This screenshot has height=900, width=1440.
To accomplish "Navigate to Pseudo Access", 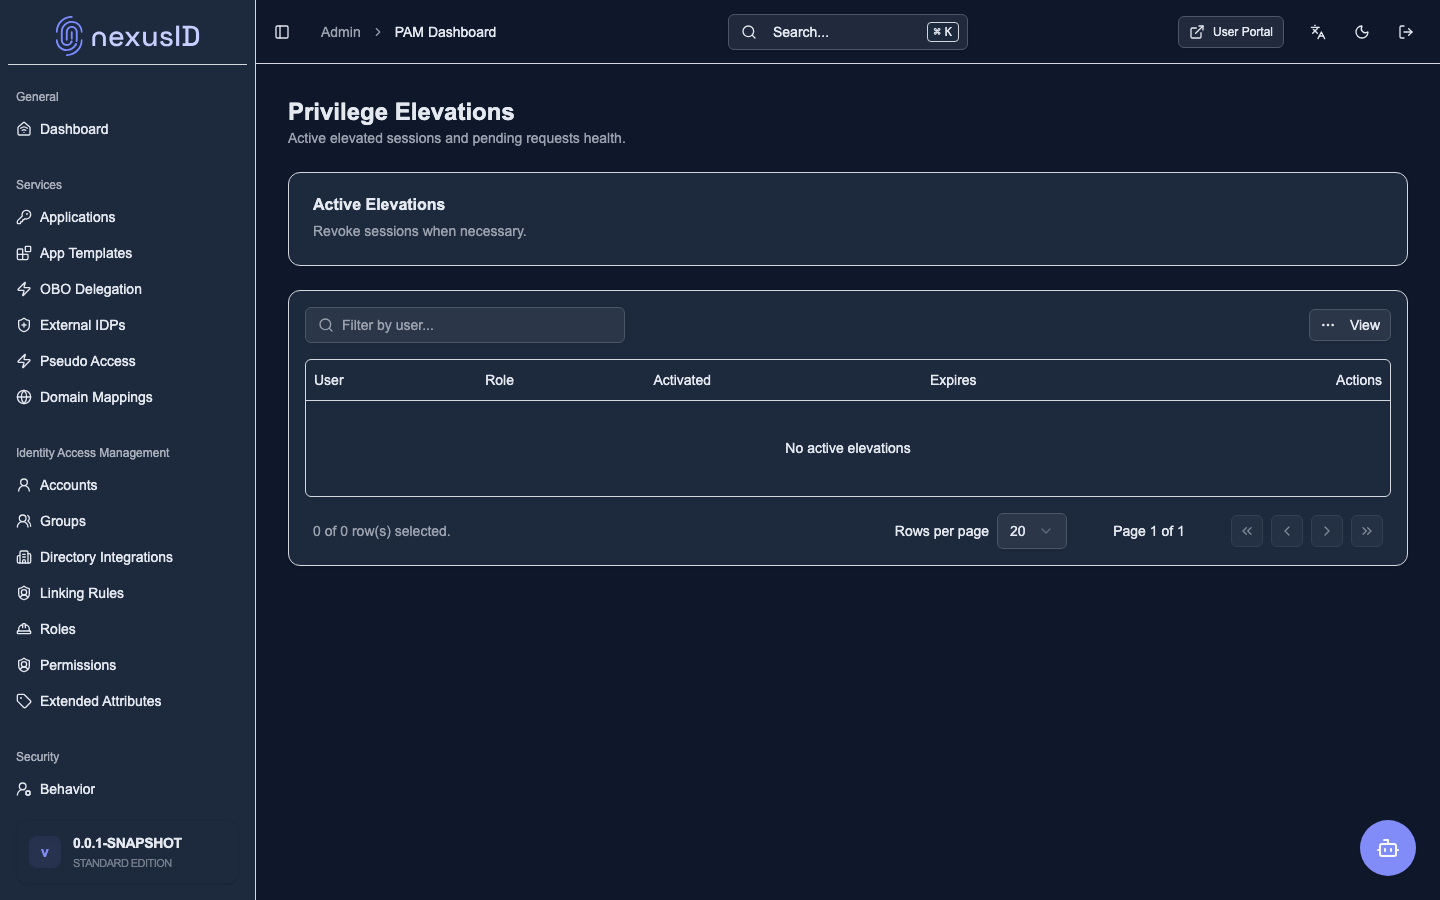I will pos(127,361).
